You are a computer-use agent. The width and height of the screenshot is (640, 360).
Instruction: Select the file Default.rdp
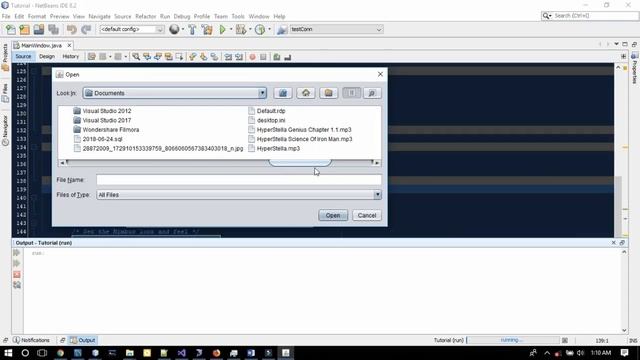(x=267, y=111)
